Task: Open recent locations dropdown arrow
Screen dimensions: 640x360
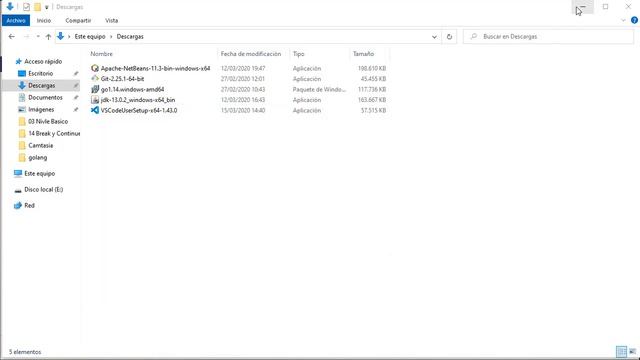Action: 38,37
